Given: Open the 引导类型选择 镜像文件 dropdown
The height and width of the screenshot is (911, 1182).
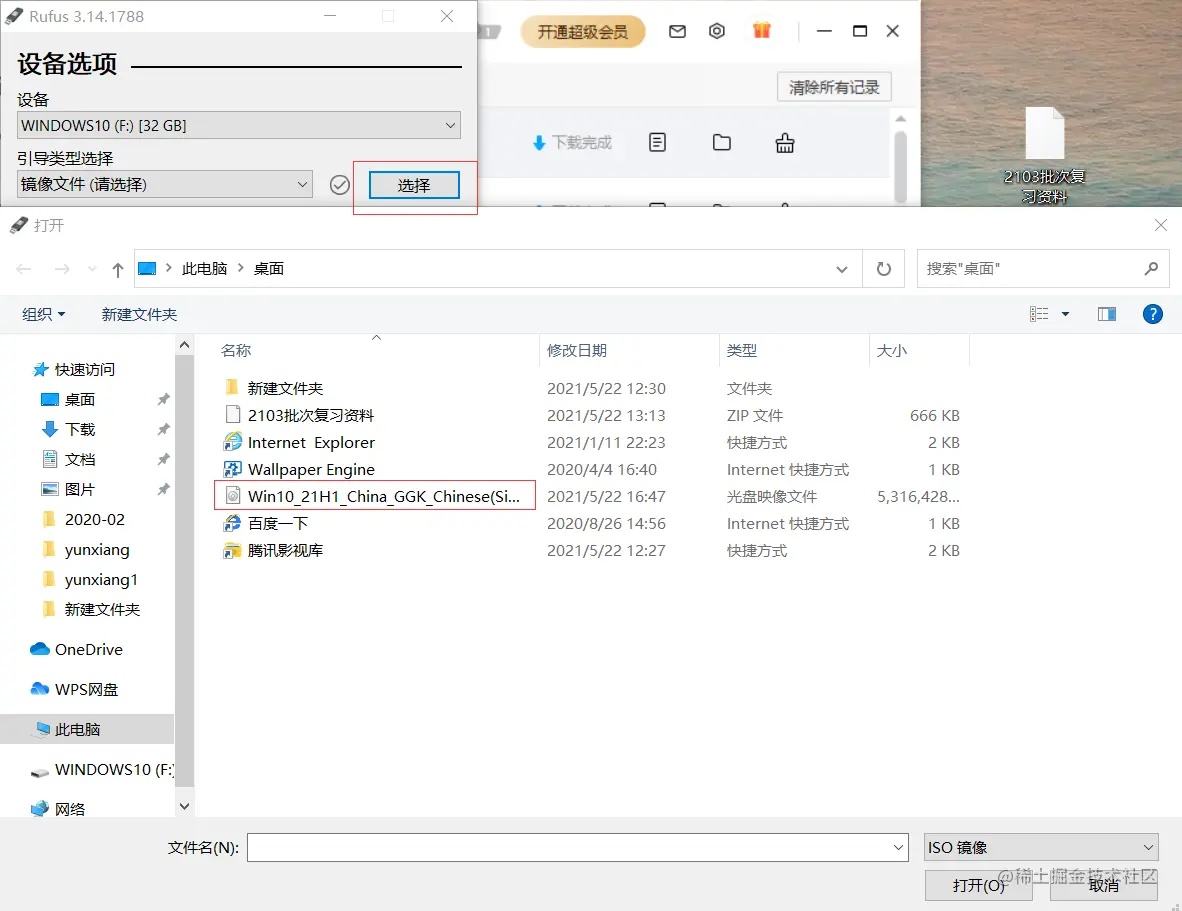Looking at the screenshot, I should coord(165,184).
